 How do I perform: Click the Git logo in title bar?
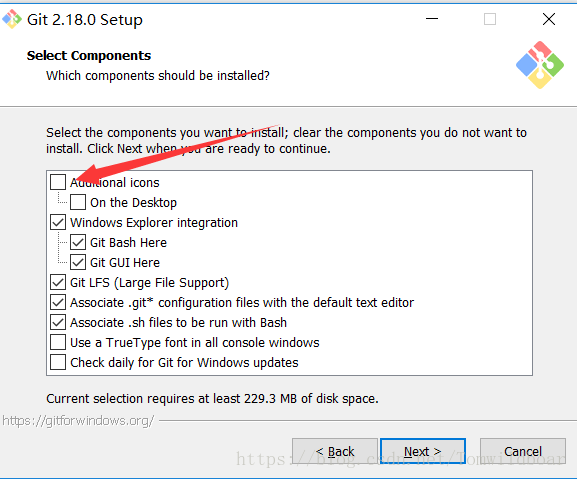pyautogui.click(x=12, y=19)
